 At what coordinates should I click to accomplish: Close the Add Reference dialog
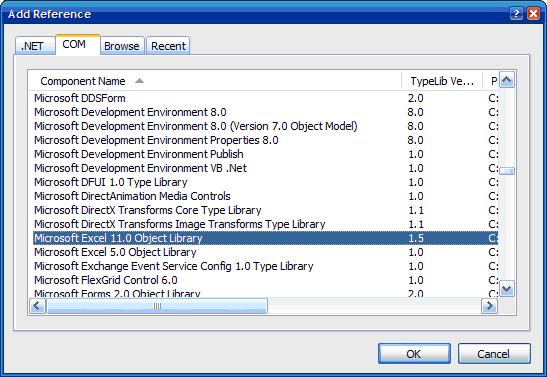click(x=533, y=14)
